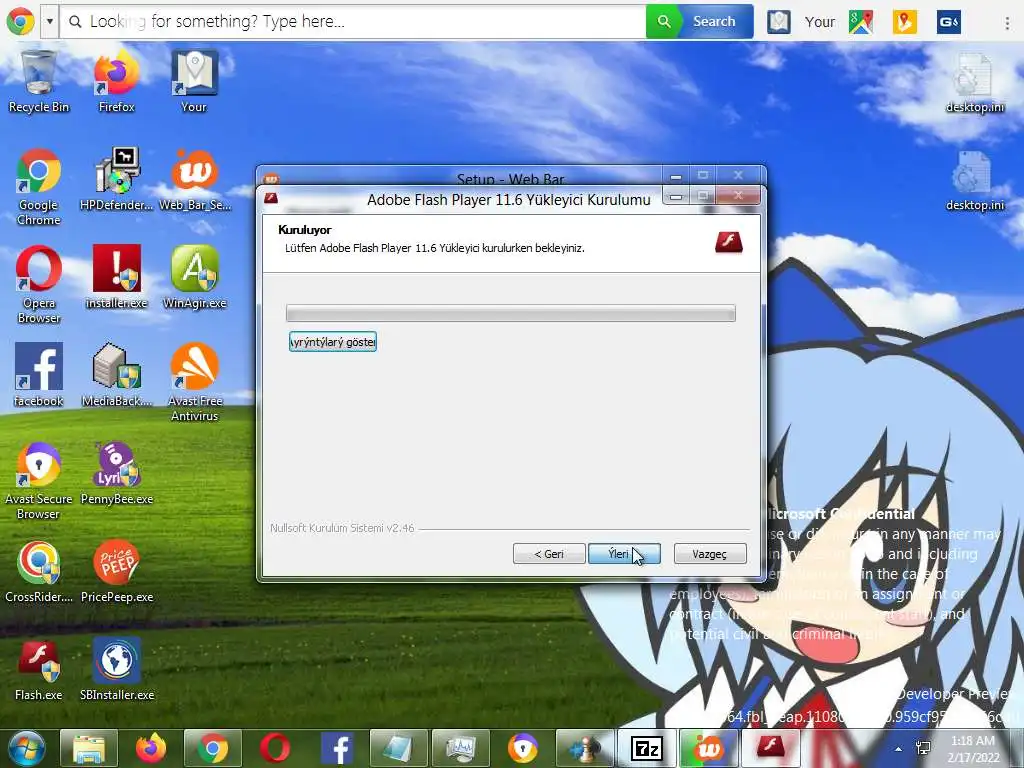
Task: Select the lower desktop.ini file icon
Action: tap(974, 181)
